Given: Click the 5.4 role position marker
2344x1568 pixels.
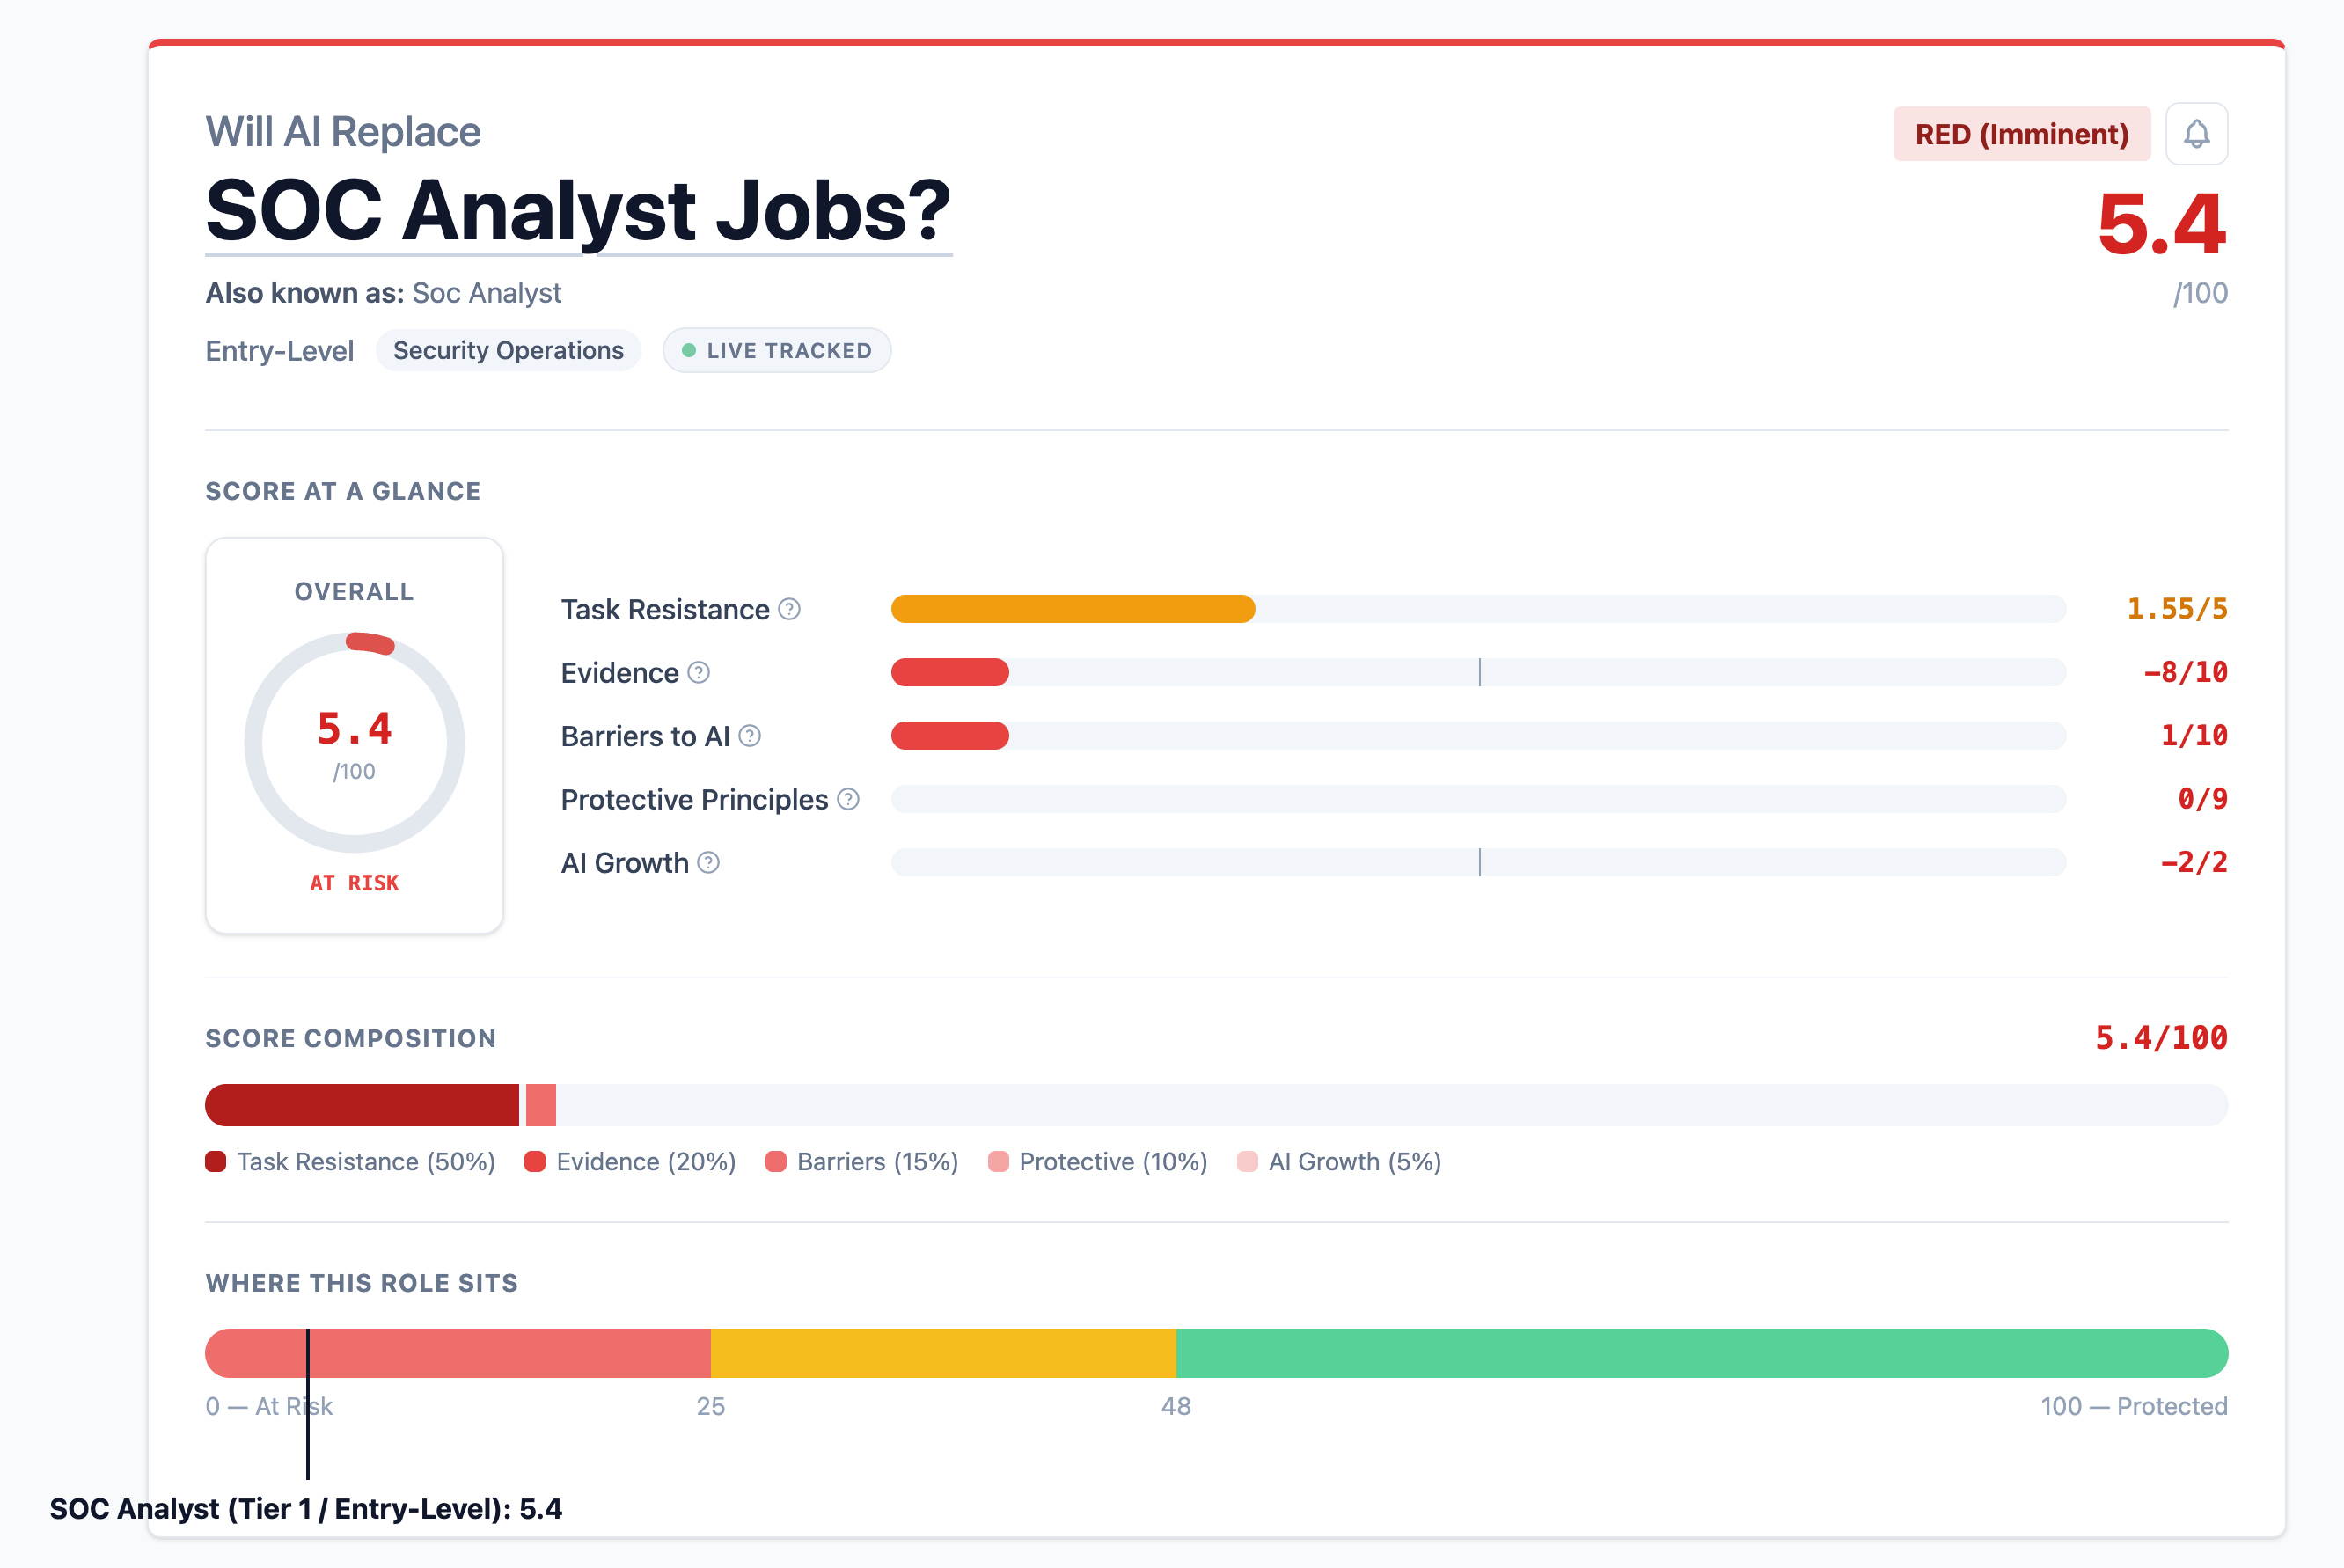Looking at the screenshot, I should [x=308, y=1403].
